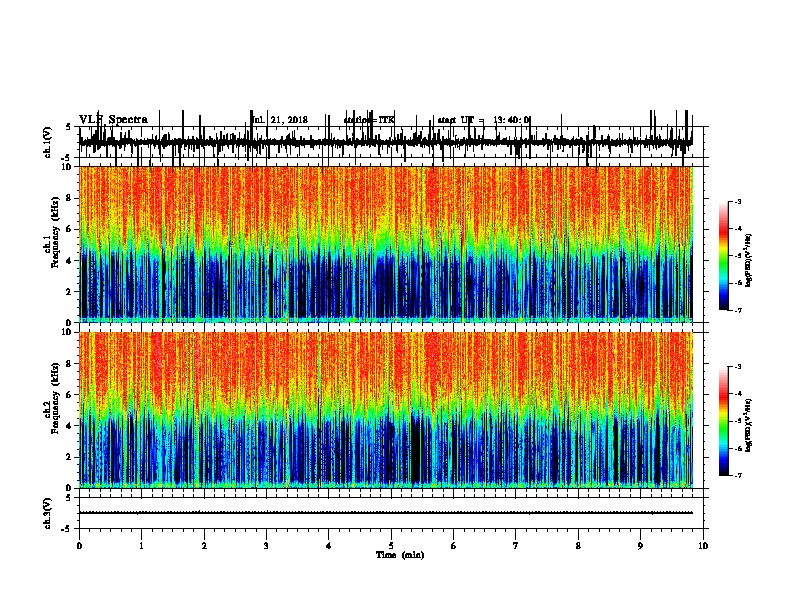792x612 pixels.
Task: Click the '-5' tick on ch.2 colorbar
Action: (737, 421)
